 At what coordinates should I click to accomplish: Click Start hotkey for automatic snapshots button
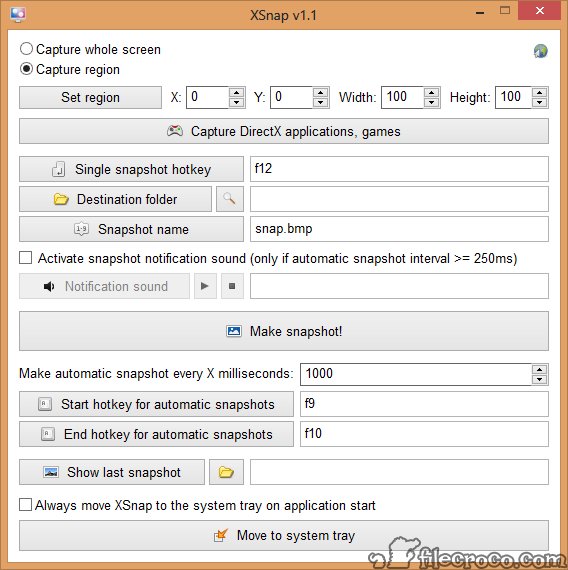[x=156, y=404]
